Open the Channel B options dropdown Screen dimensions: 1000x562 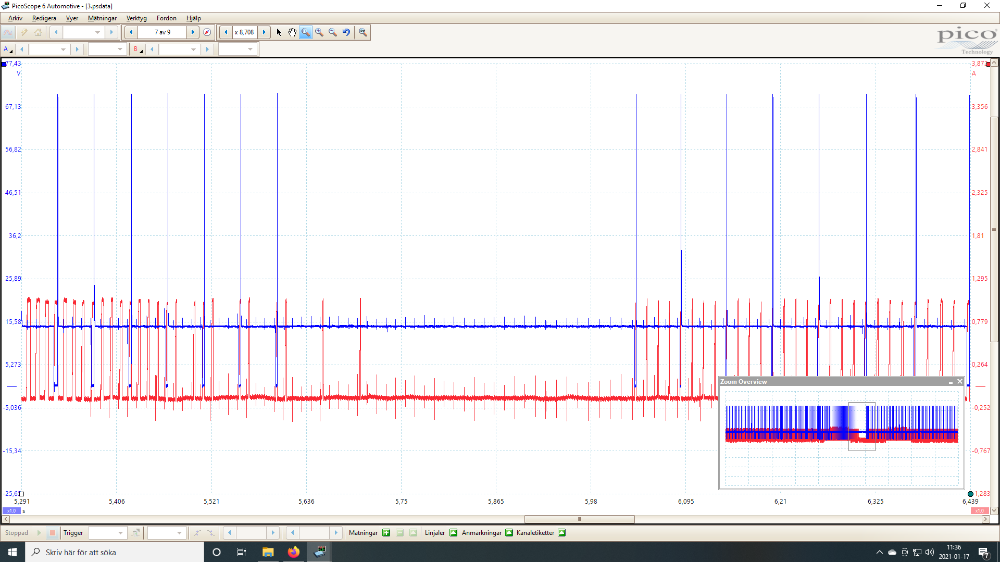coord(136,49)
